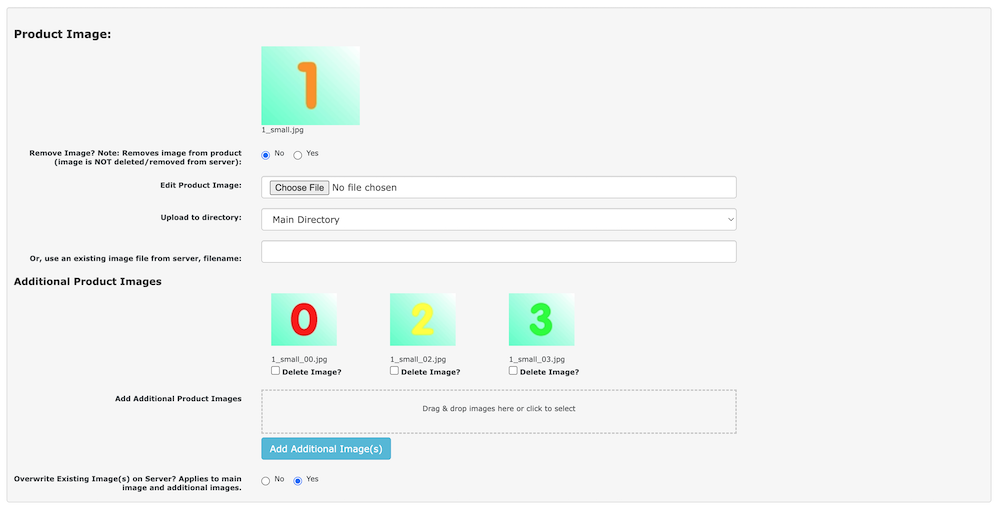Click the dropdown chevron beside Main Directory
Image resolution: width=1000 pixels, height=509 pixels.
coord(730,219)
